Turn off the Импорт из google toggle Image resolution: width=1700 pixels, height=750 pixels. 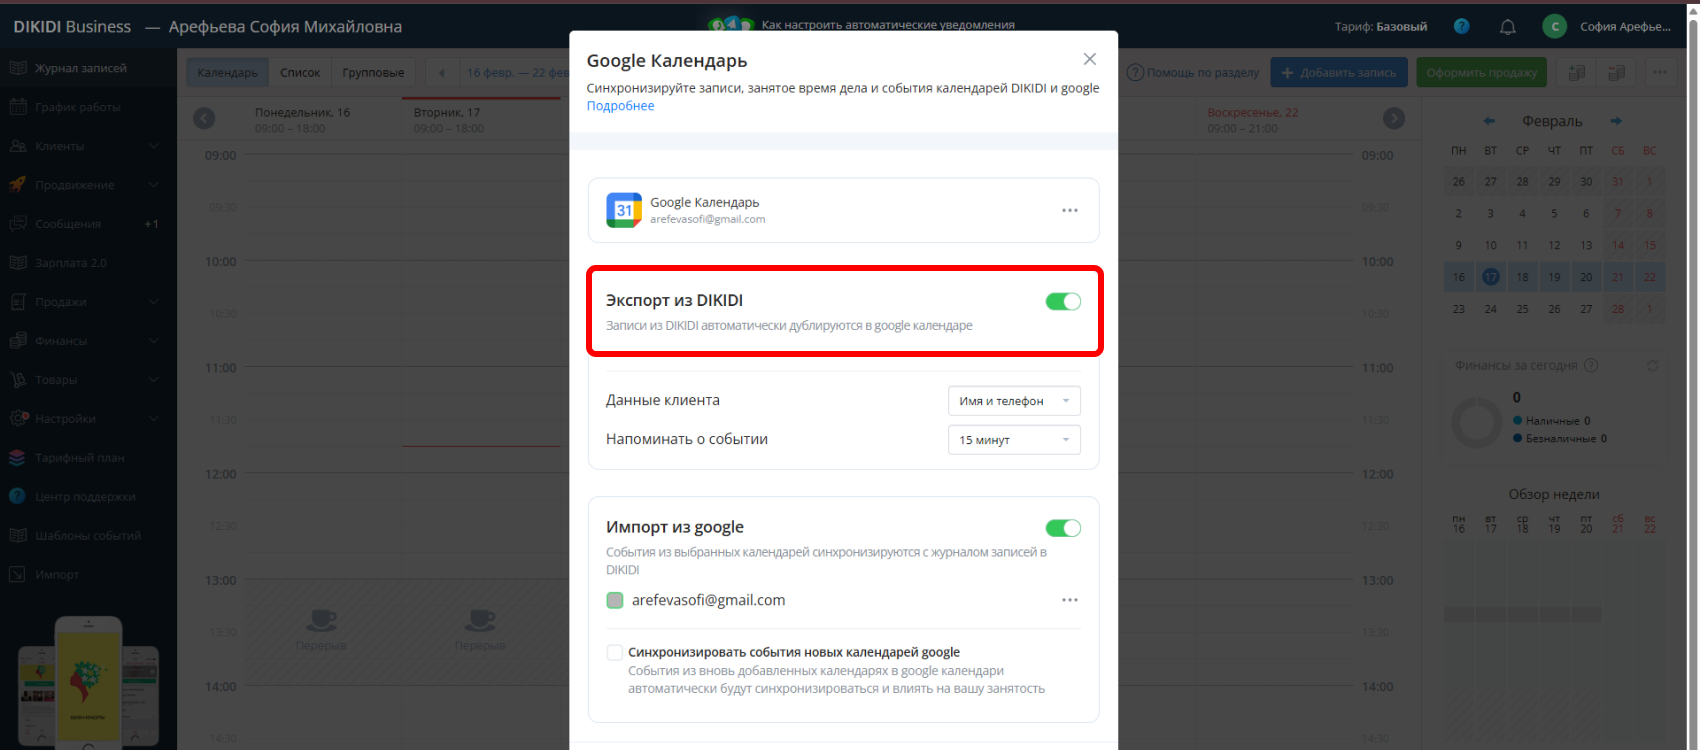[1062, 528]
